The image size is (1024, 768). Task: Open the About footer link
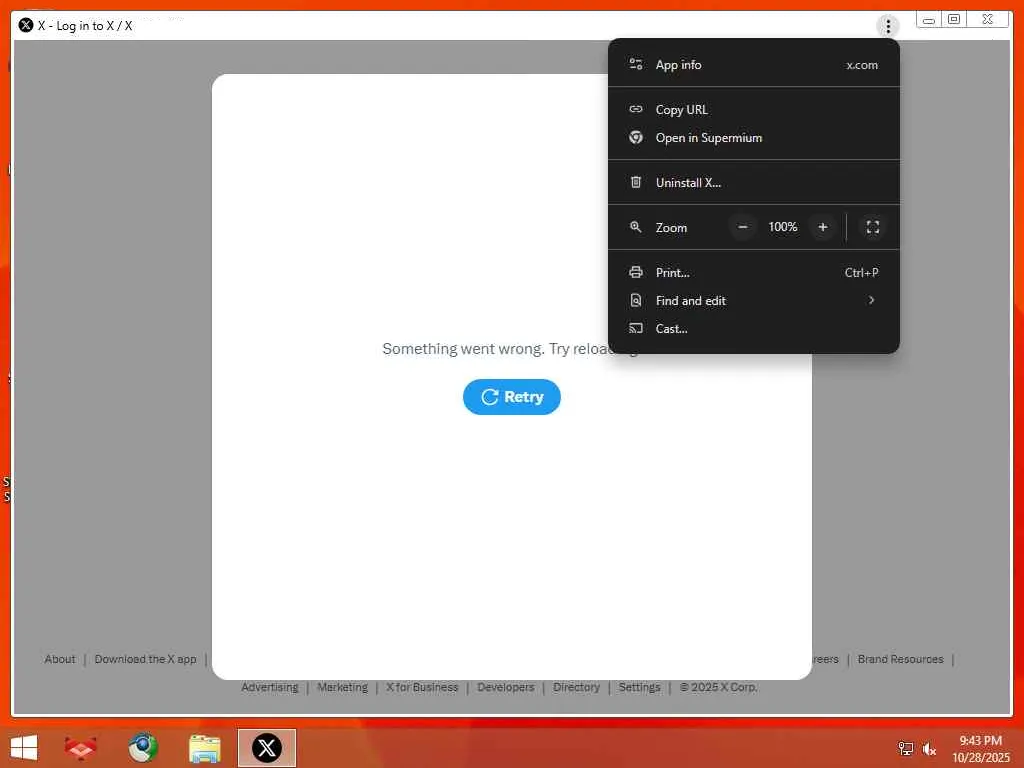[x=59, y=660]
